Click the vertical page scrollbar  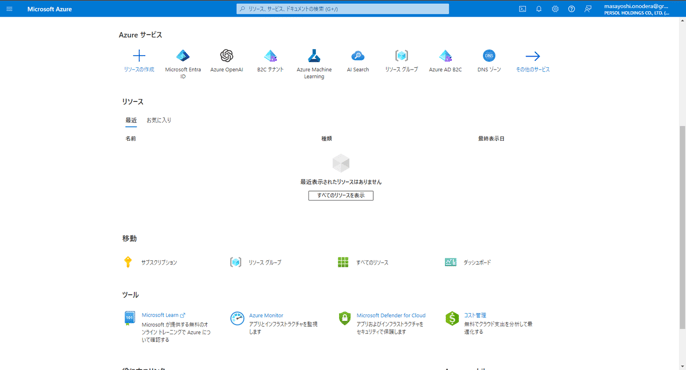click(682, 227)
